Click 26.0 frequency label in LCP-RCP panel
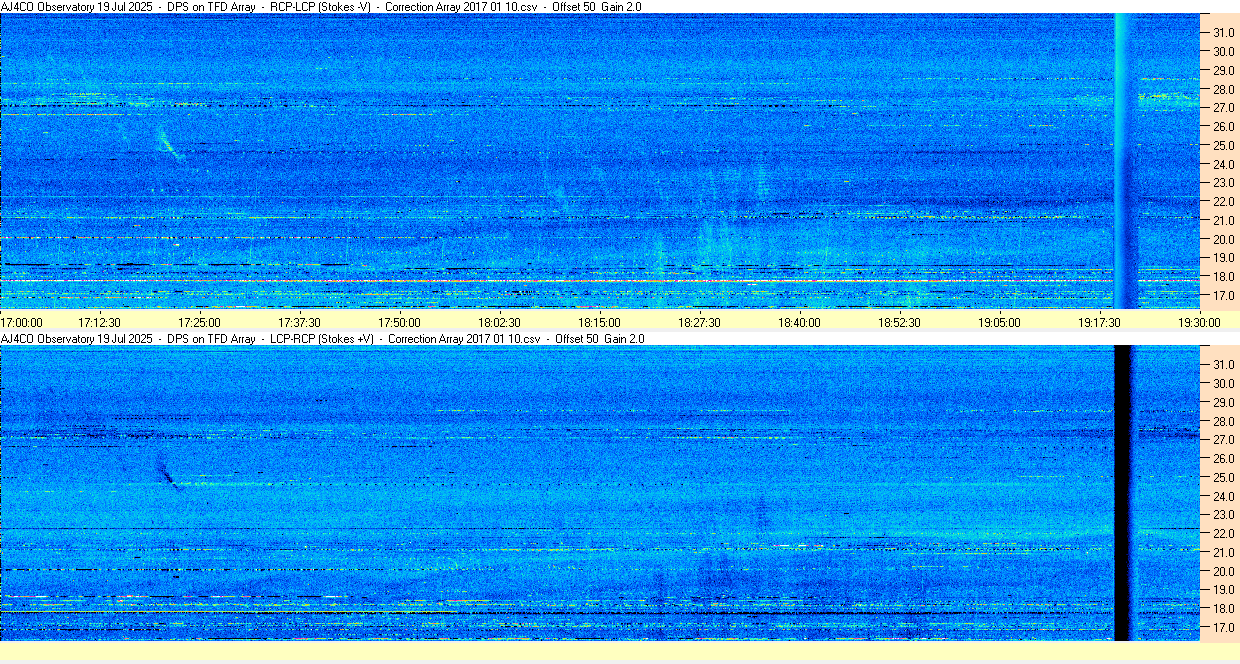The width and height of the screenshot is (1240, 664). (x=1224, y=459)
